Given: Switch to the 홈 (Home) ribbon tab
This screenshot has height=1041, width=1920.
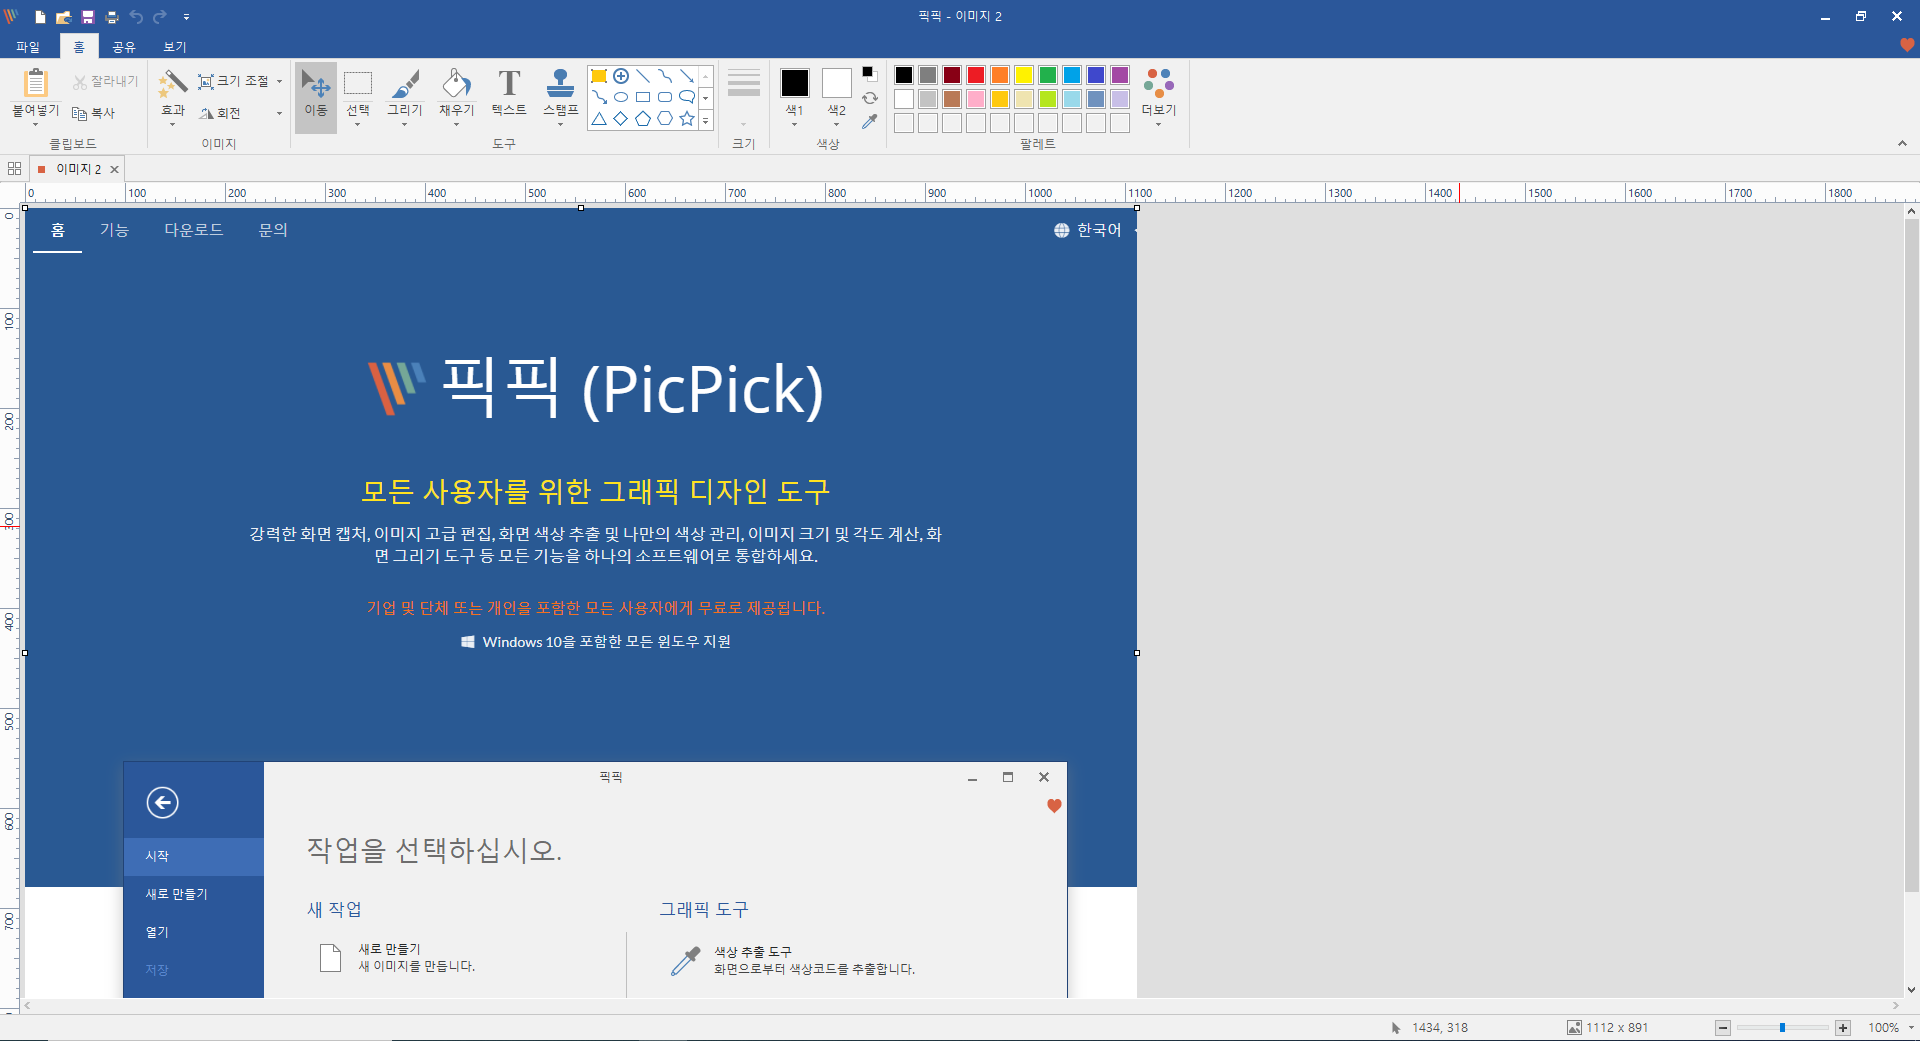Looking at the screenshot, I should point(79,47).
